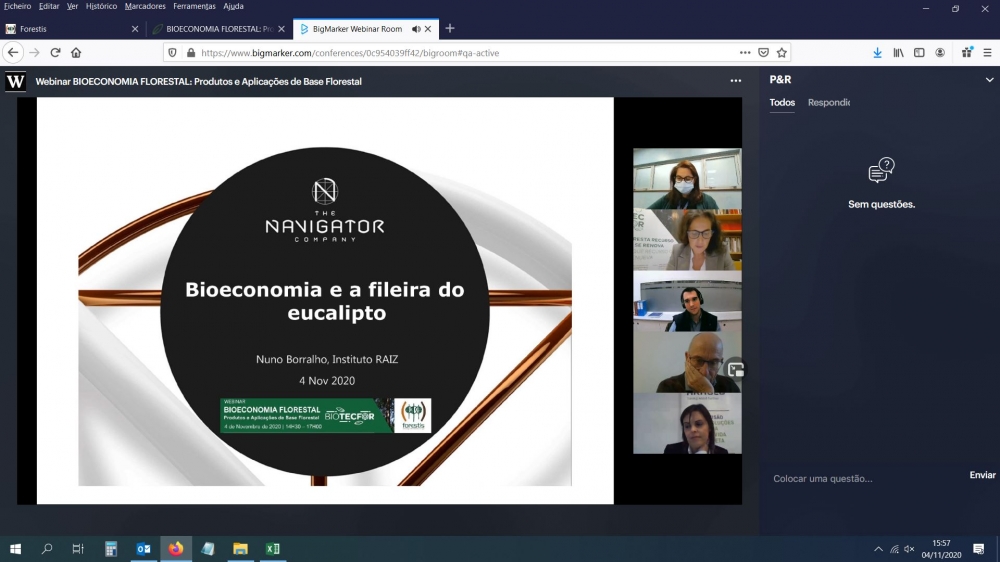Switch to the Respondidas tab
Screen dimensions: 1000x562
[x=828, y=103]
